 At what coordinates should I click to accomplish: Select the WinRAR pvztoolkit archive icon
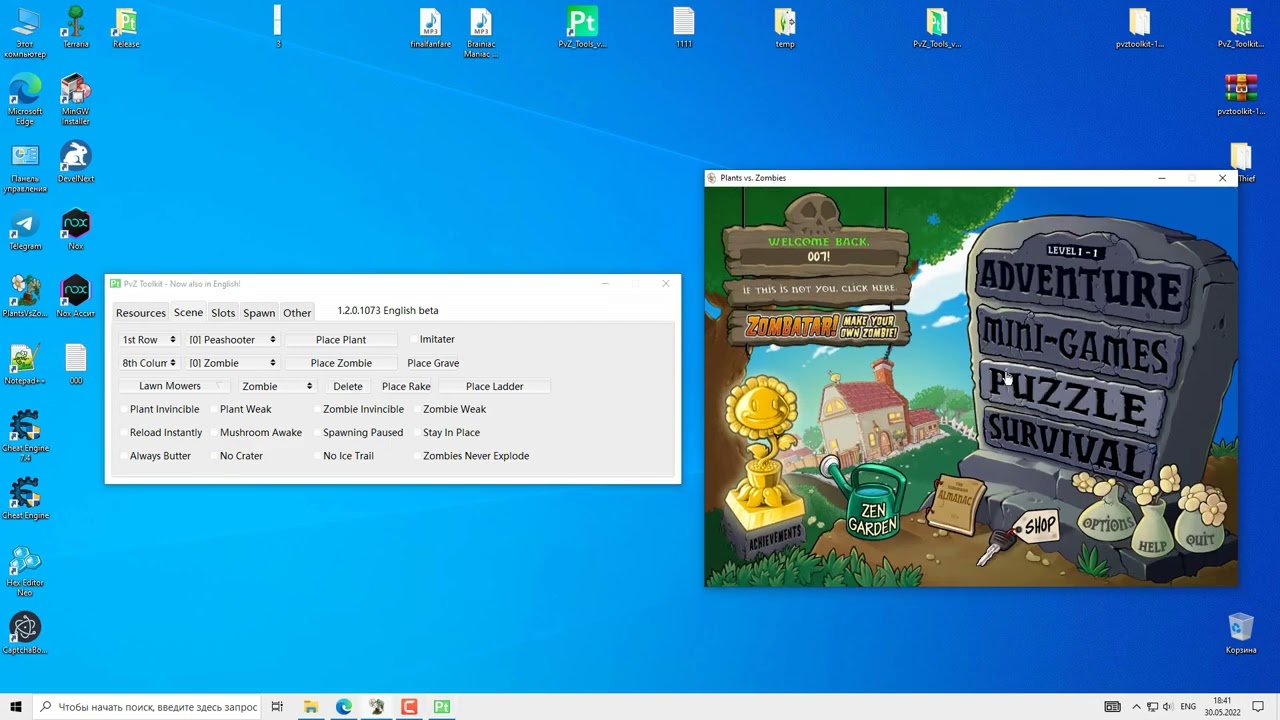1241,96
